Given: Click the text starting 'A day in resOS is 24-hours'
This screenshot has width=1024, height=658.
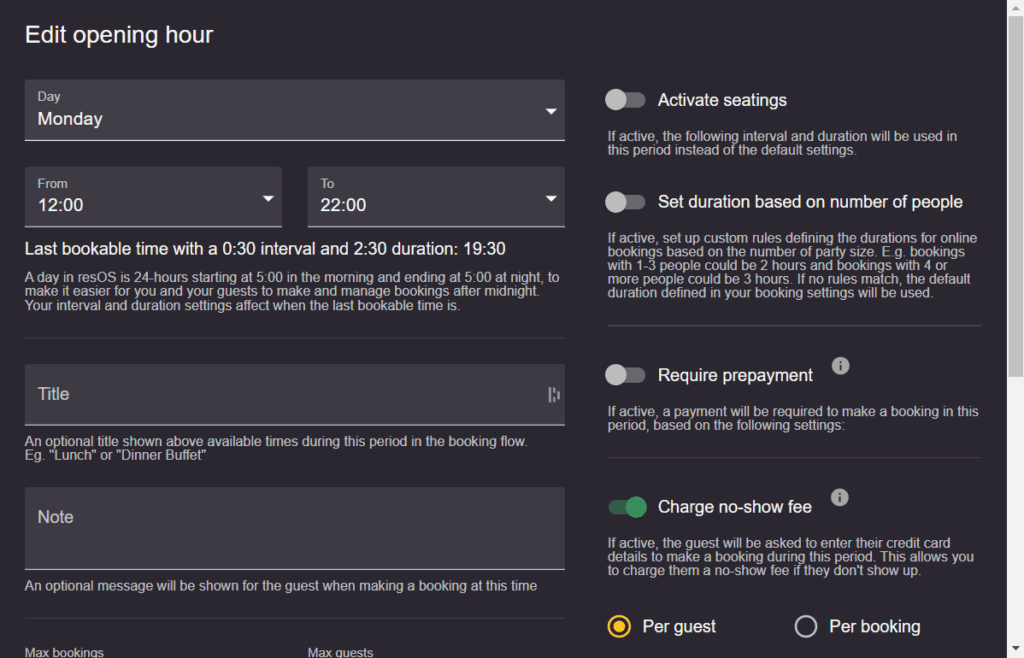Looking at the screenshot, I should coord(292,291).
